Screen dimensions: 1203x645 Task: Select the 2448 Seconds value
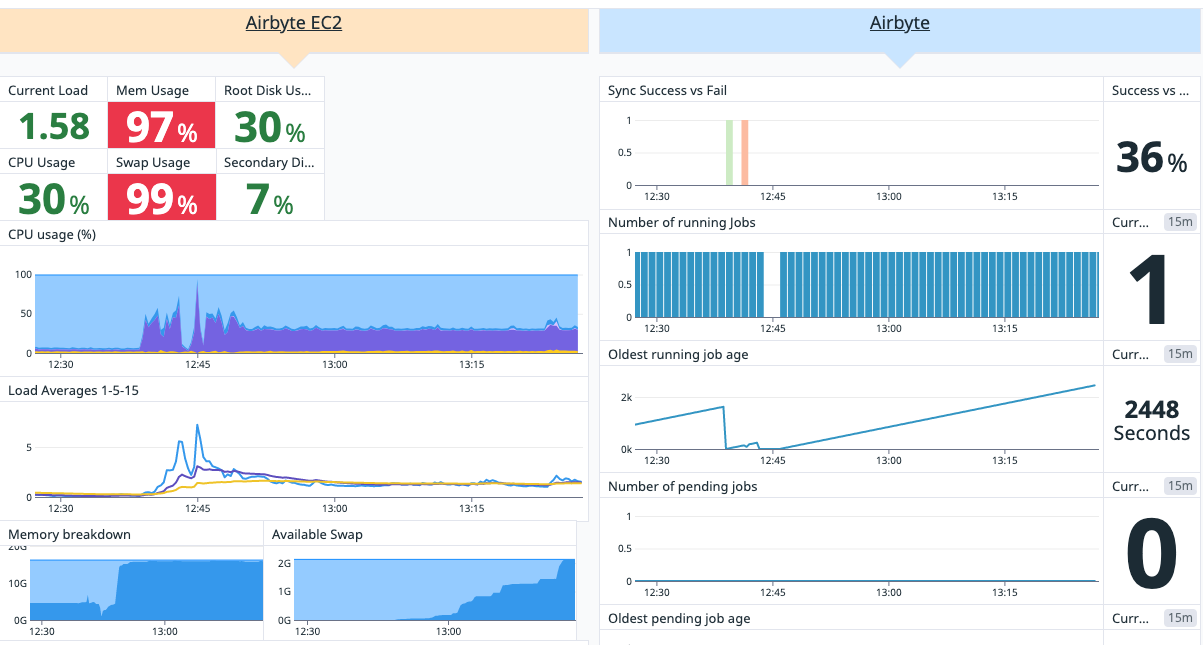[x=1152, y=420]
